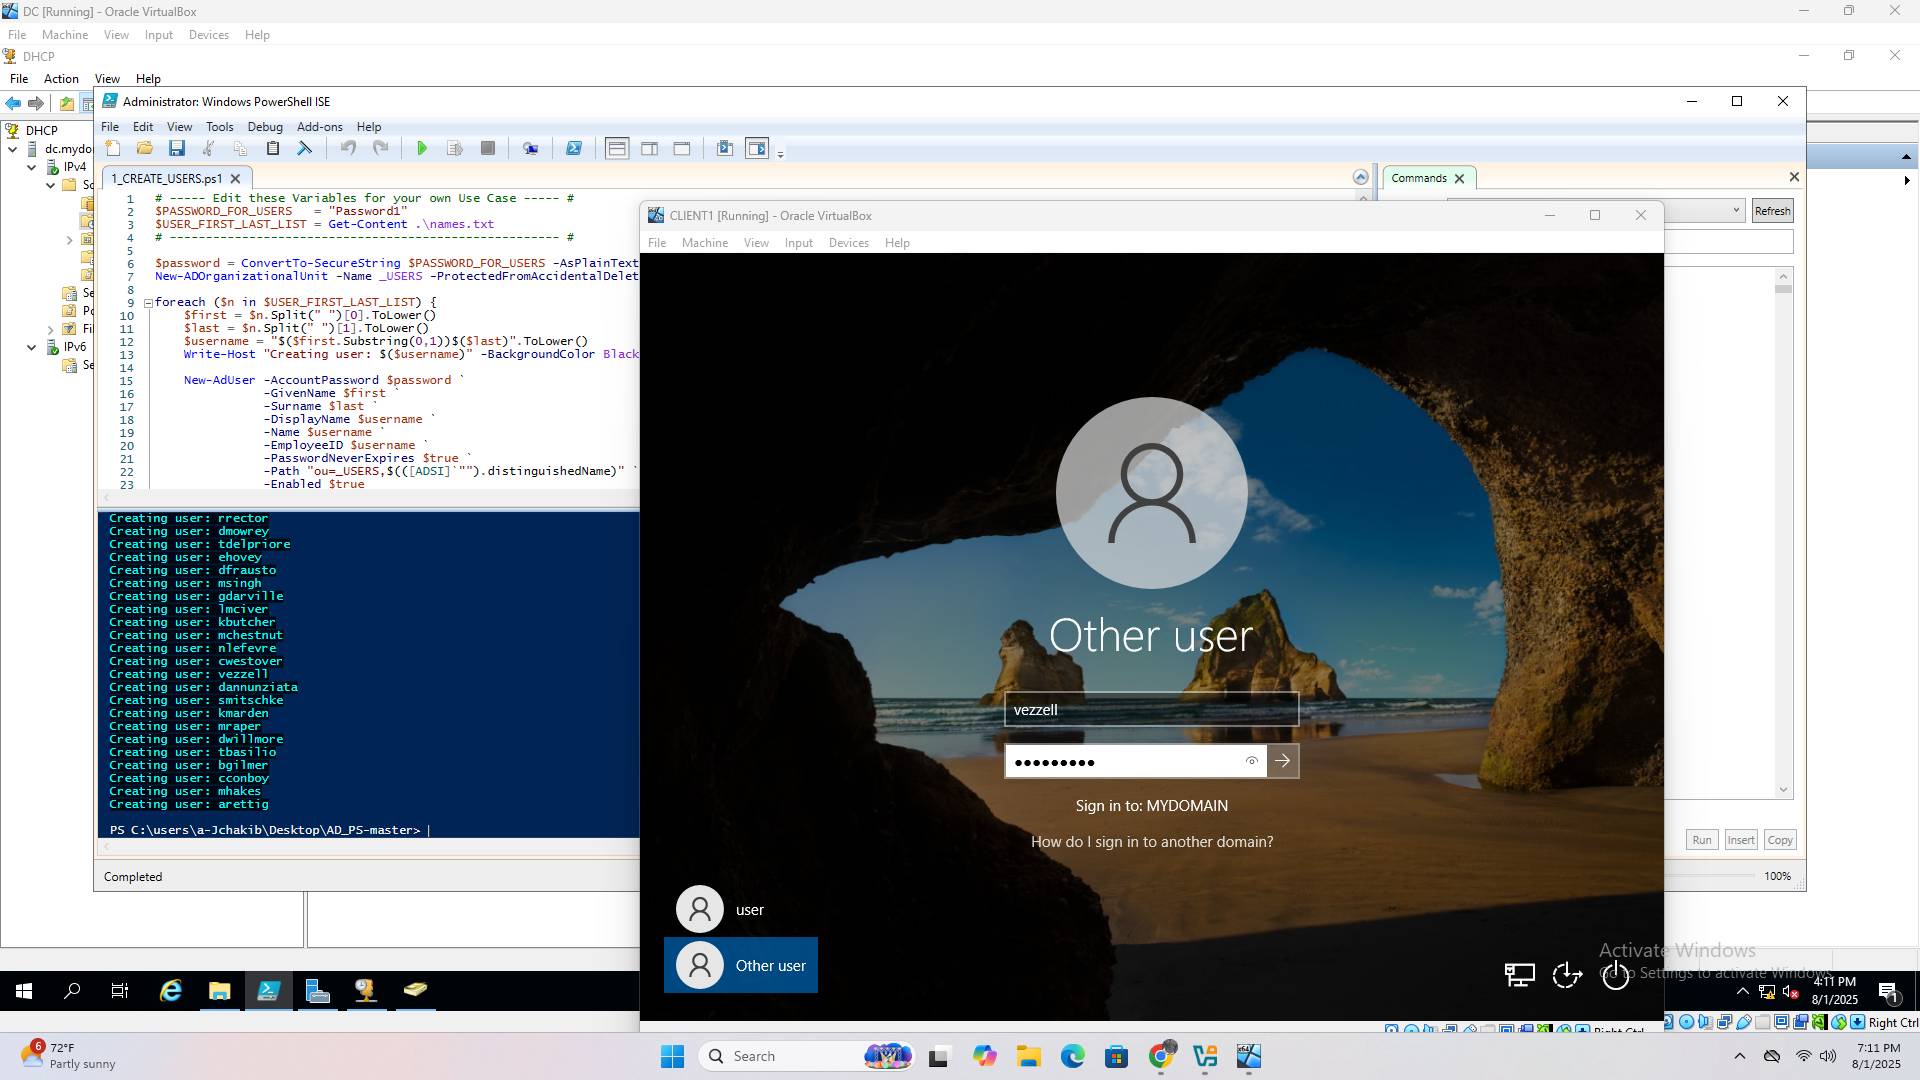Click the username field containing vezzell
Screen dimensions: 1920x1080
click(1150, 710)
